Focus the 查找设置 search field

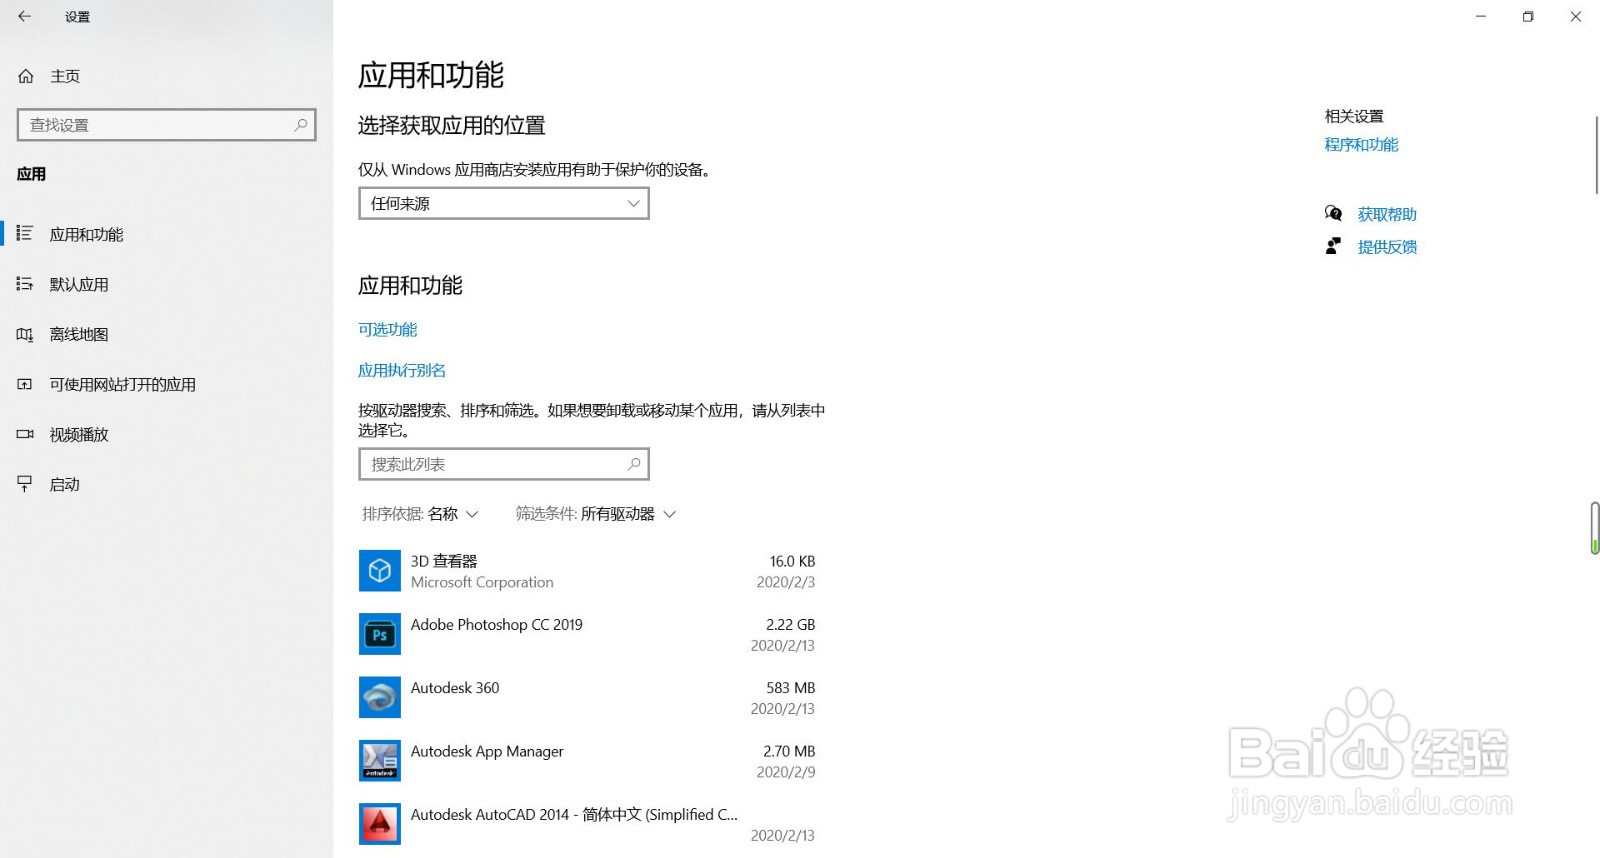tap(167, 125)
